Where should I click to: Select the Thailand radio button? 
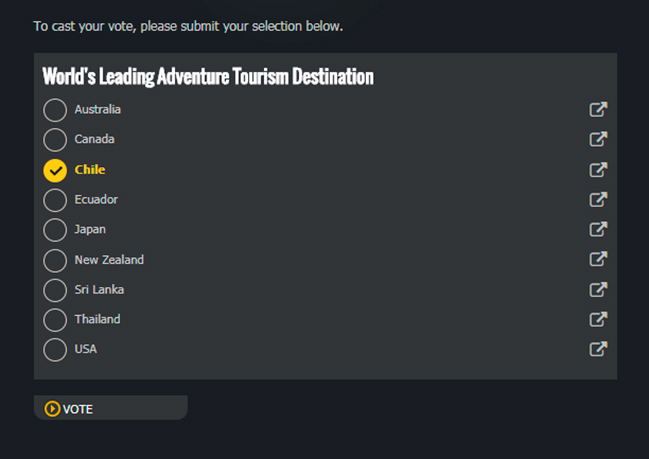55,320
